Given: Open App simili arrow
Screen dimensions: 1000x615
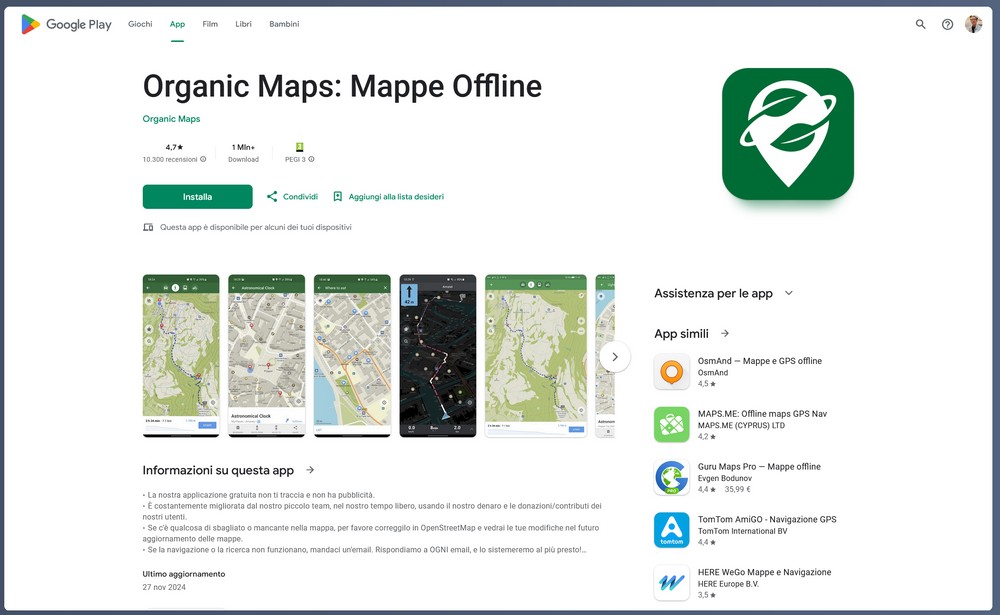Looking at the screenshot, I should [725, 334].
